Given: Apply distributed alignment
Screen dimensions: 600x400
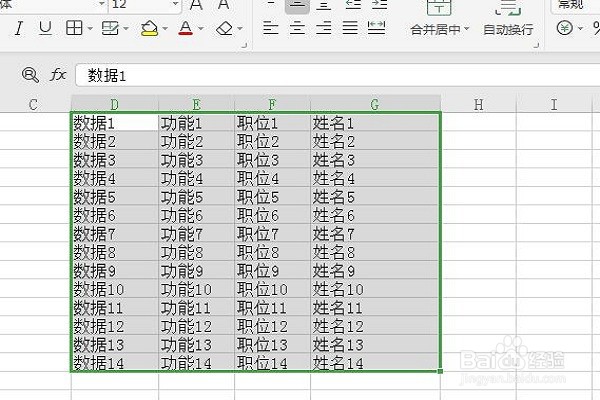Looking at the screenshot, I should coord(377,28).
